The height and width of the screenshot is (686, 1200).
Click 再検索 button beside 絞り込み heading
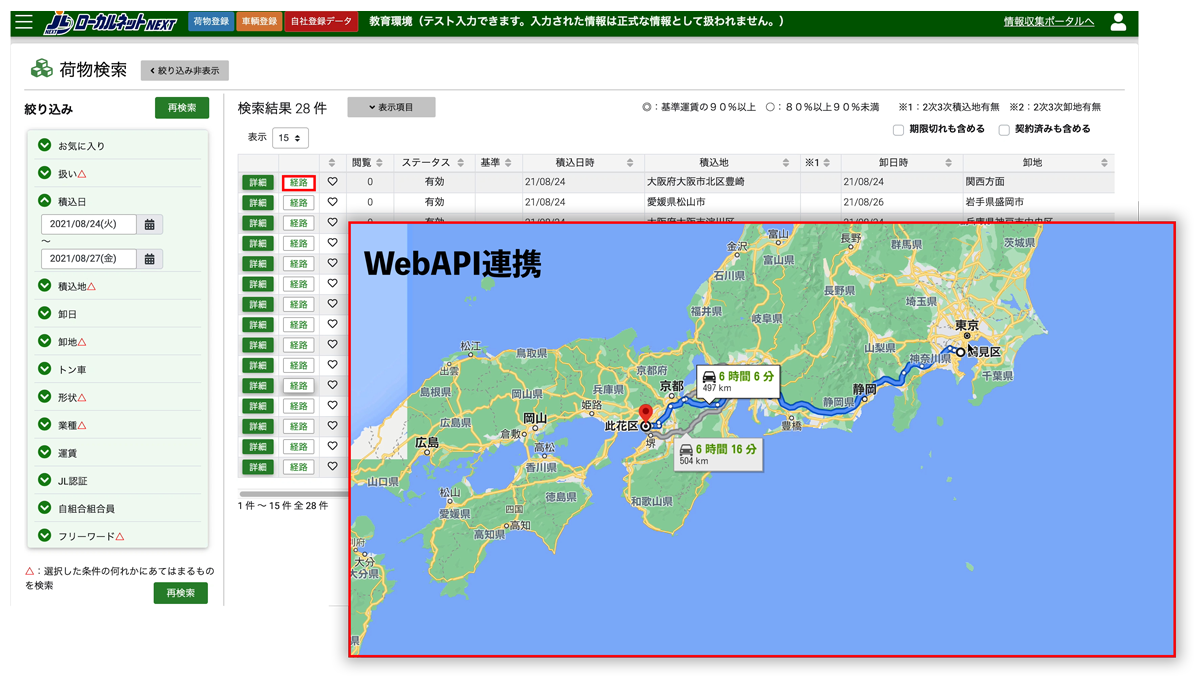tap(182, 108)
